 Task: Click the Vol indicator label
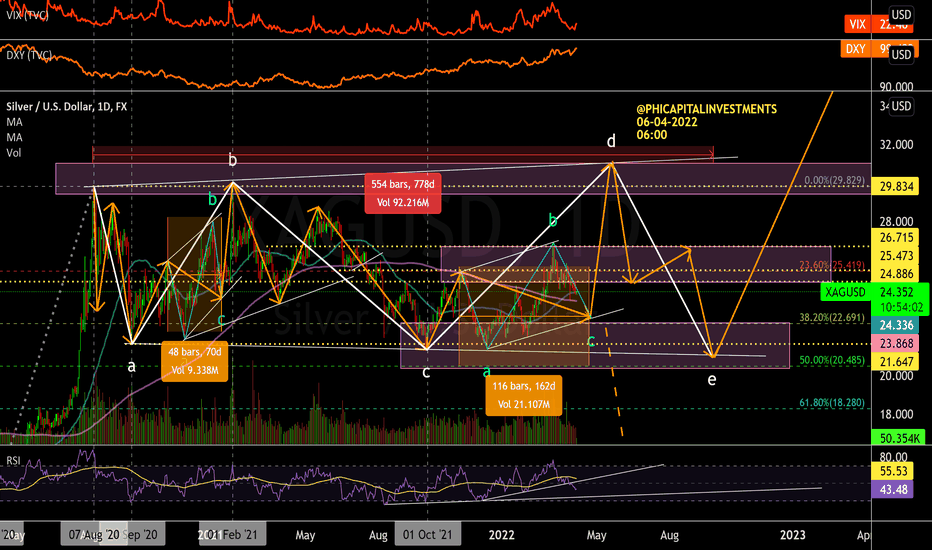tap(13, 153)
